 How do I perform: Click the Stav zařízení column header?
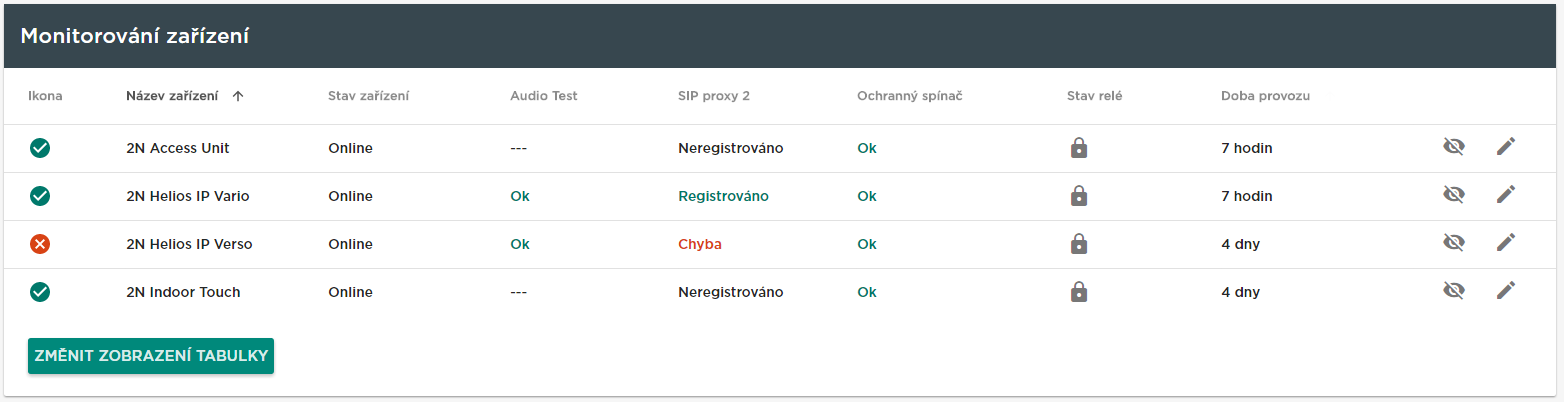pyautogui.click(x=368, y=97)
